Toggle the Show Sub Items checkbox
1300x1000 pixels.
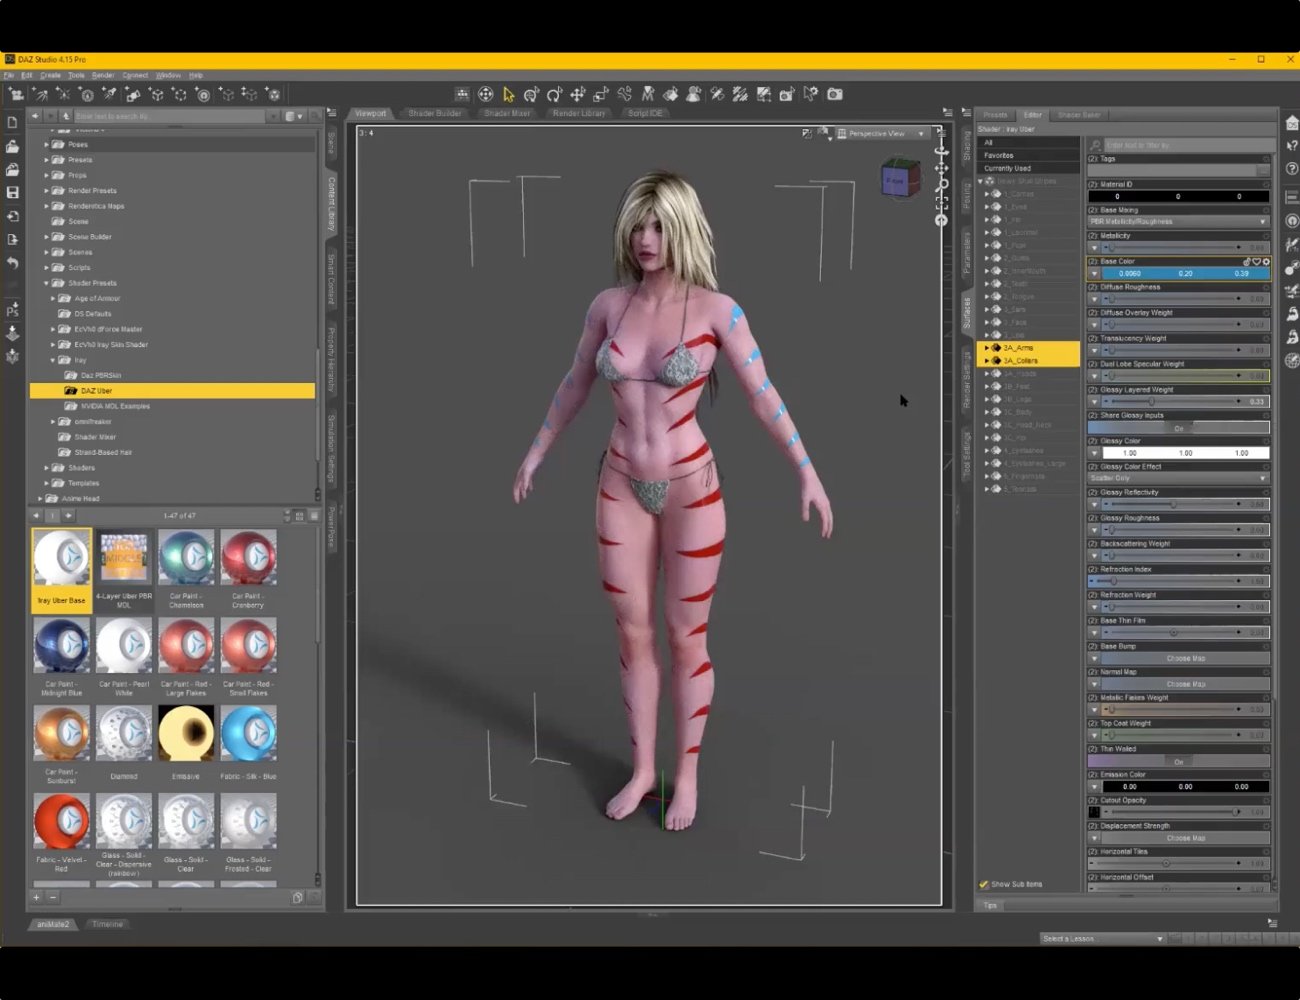(984, 884)
